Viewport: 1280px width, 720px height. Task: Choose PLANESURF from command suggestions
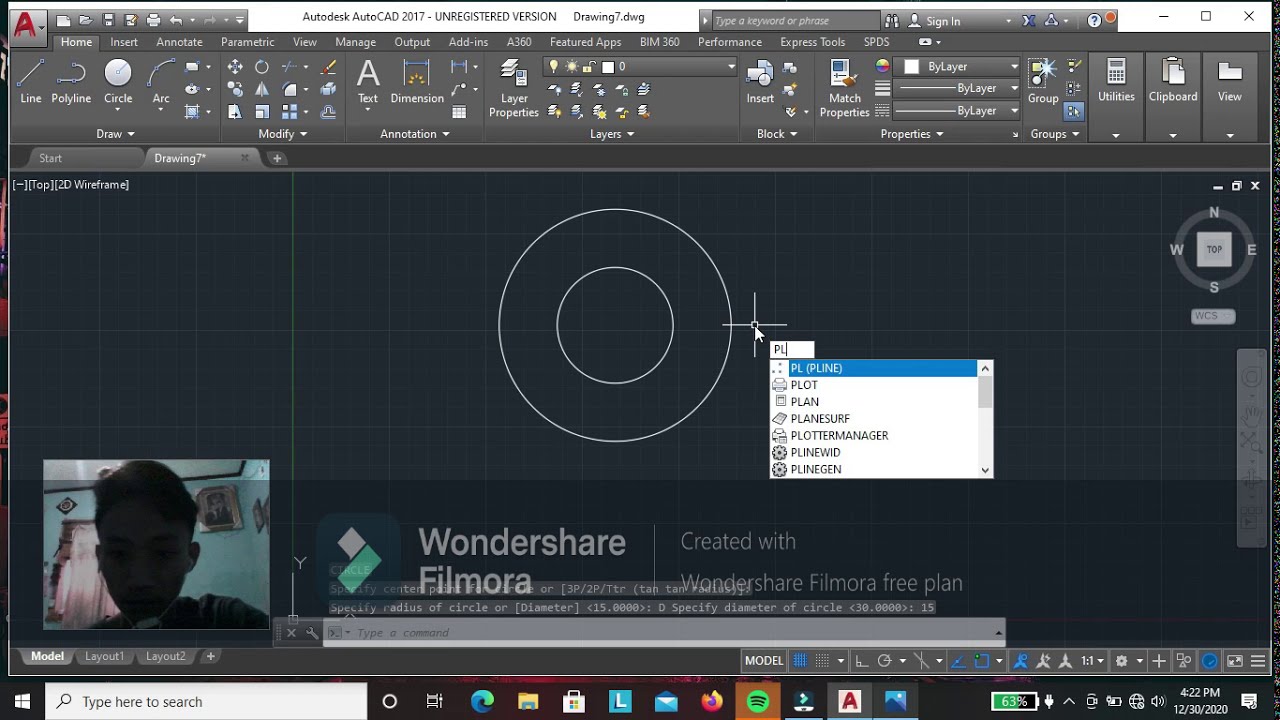(x=873, y=419)
